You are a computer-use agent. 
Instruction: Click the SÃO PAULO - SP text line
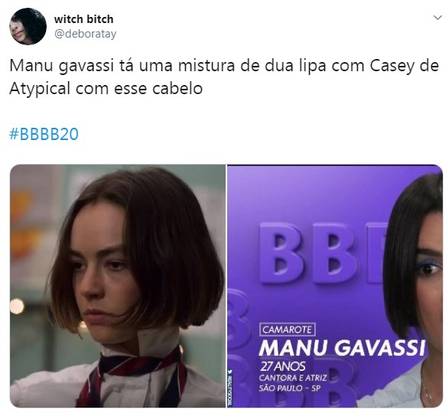pyautogui.click(x=289, y=388)
